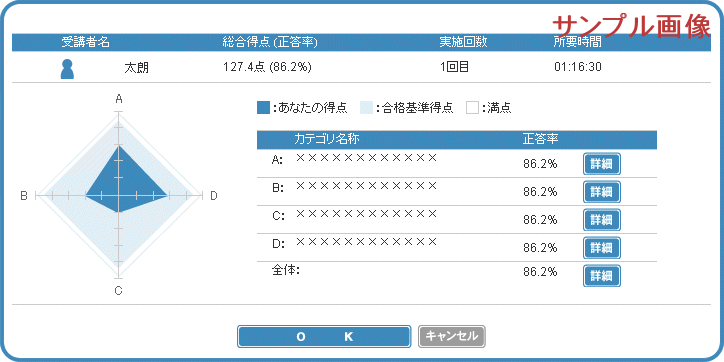Click the 満点 white legend swatch
The width and height of the screenshot is (724, 362).
point(472,108)
